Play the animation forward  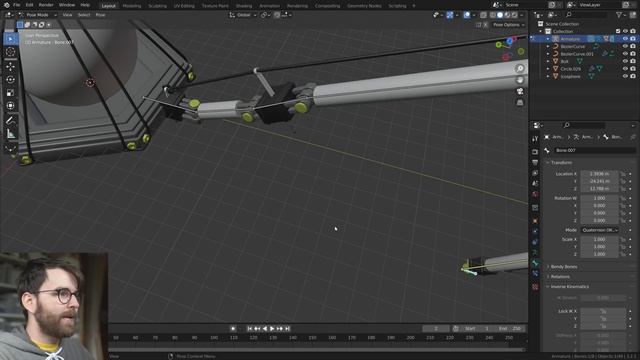[x=272, y=329]
